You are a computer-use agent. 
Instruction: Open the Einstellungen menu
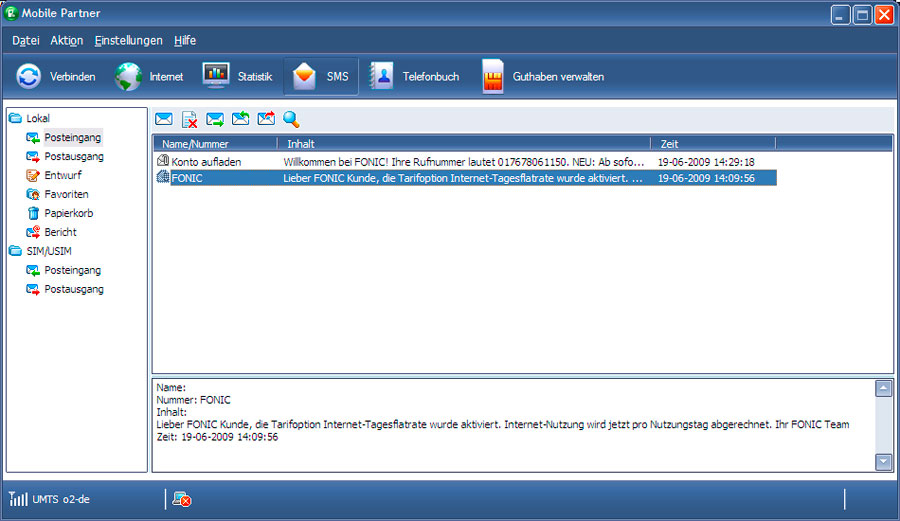pos(128,41)
